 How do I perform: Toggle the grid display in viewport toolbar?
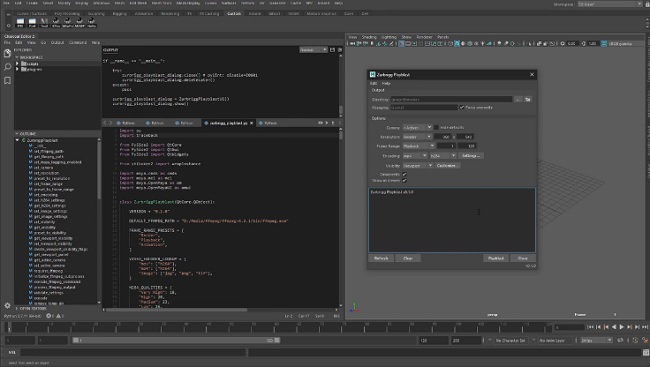click(x=401, y=44)
